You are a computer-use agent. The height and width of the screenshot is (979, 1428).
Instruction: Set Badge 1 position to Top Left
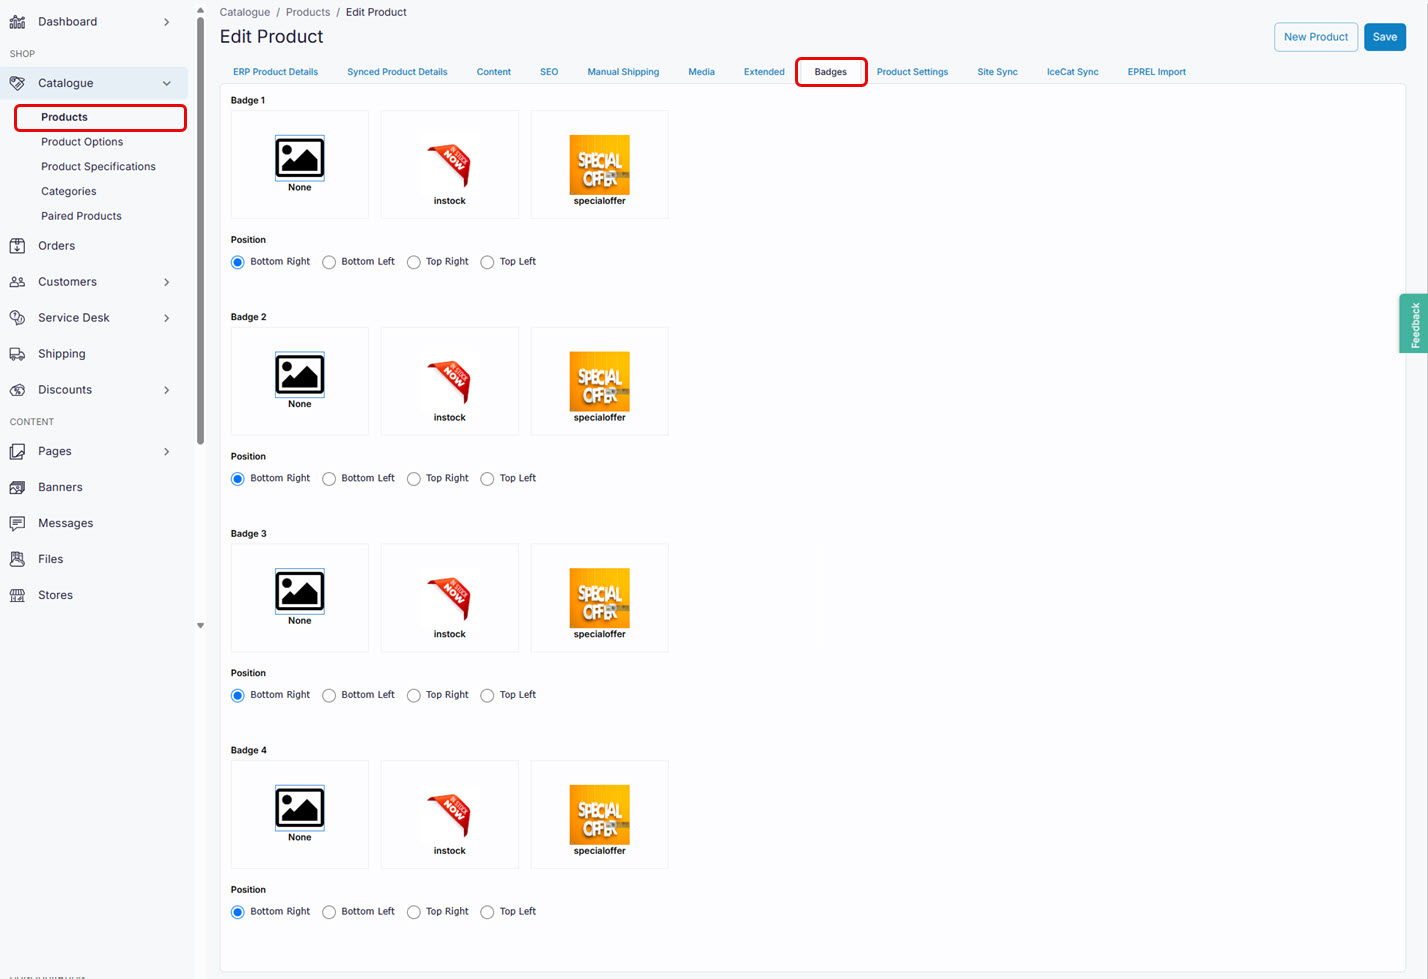pos(487,261)
